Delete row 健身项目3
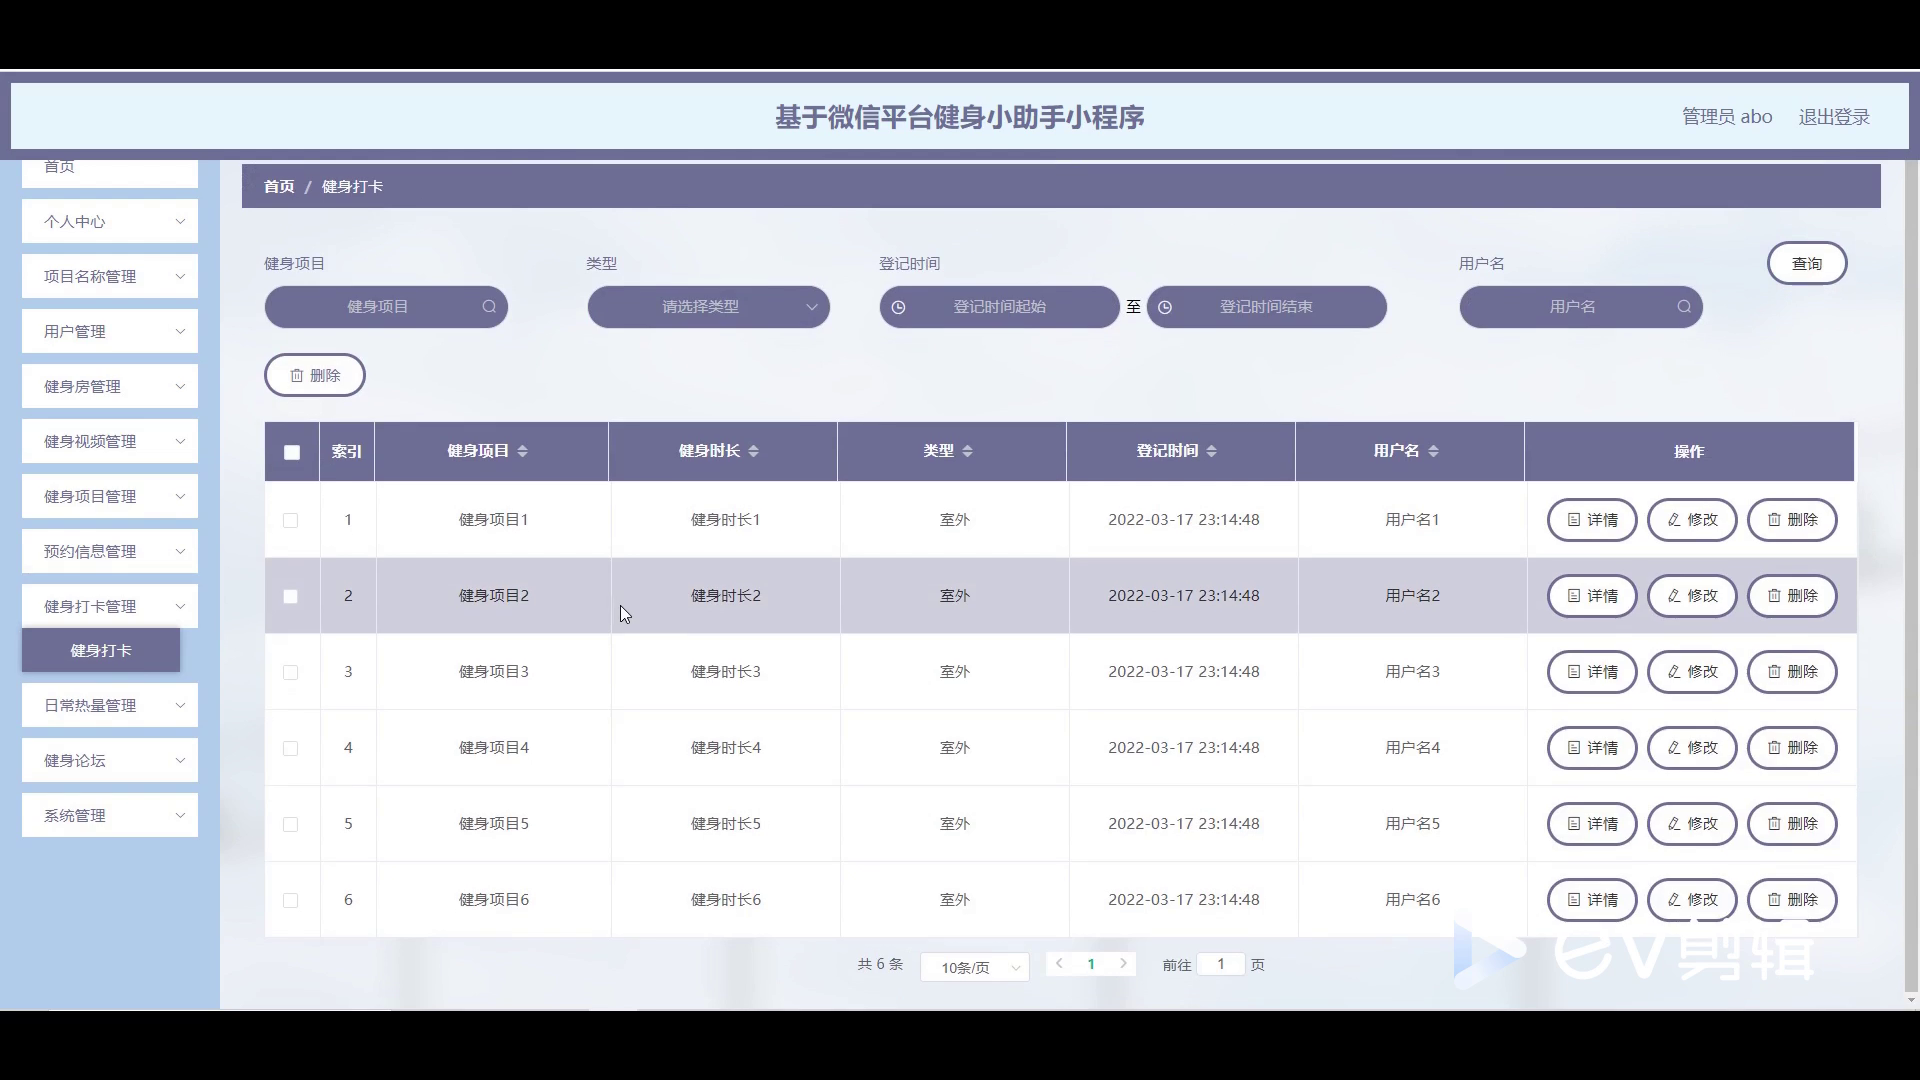The height and width of the screenshot is (1080, 1920). 1792,672
